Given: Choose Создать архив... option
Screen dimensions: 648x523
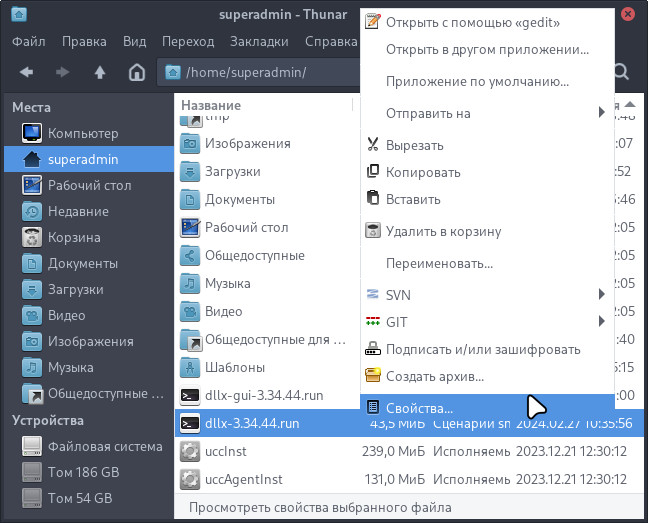Looking at the screenshot, I should pyautogui.click(x=434, y=377).
